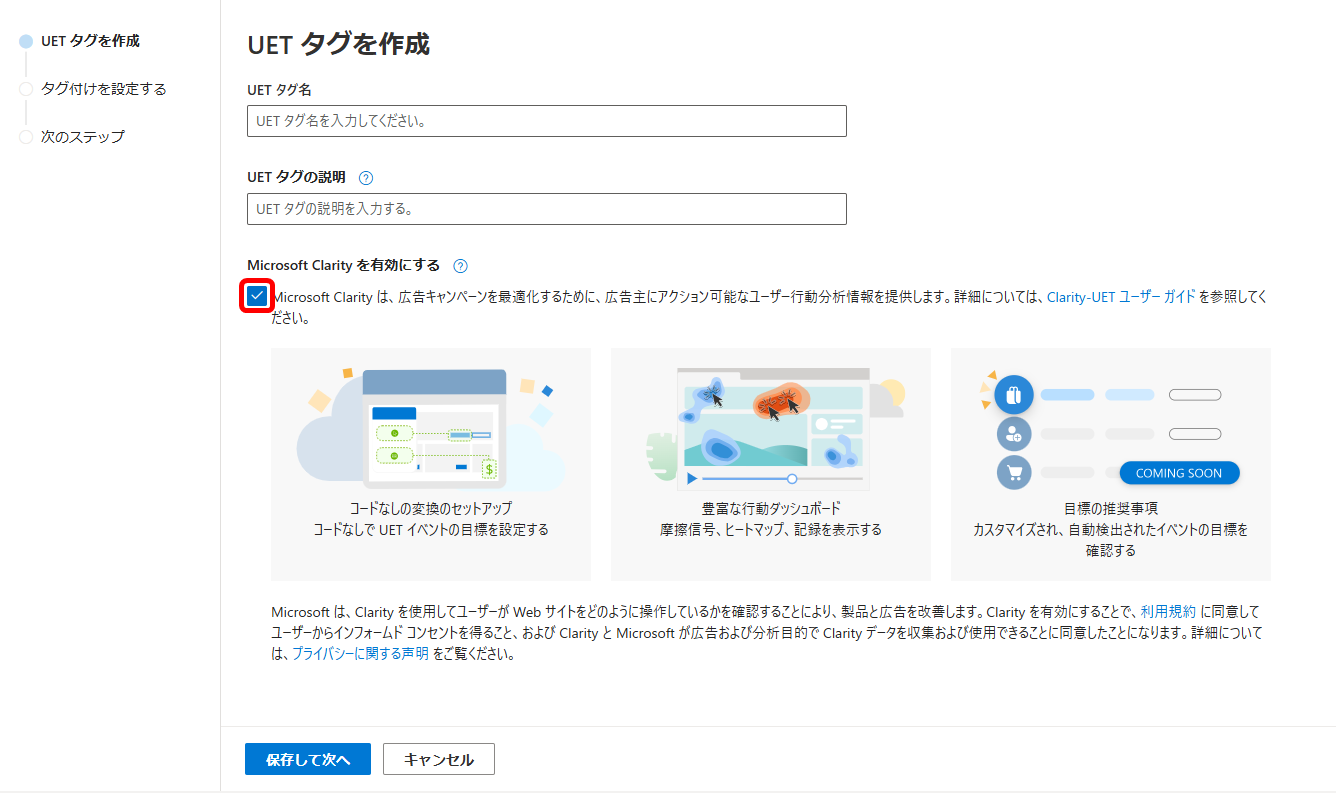Open help icon beside Microsoft Clarity を有効にする

pyautogui.click(x=460, y=266)
